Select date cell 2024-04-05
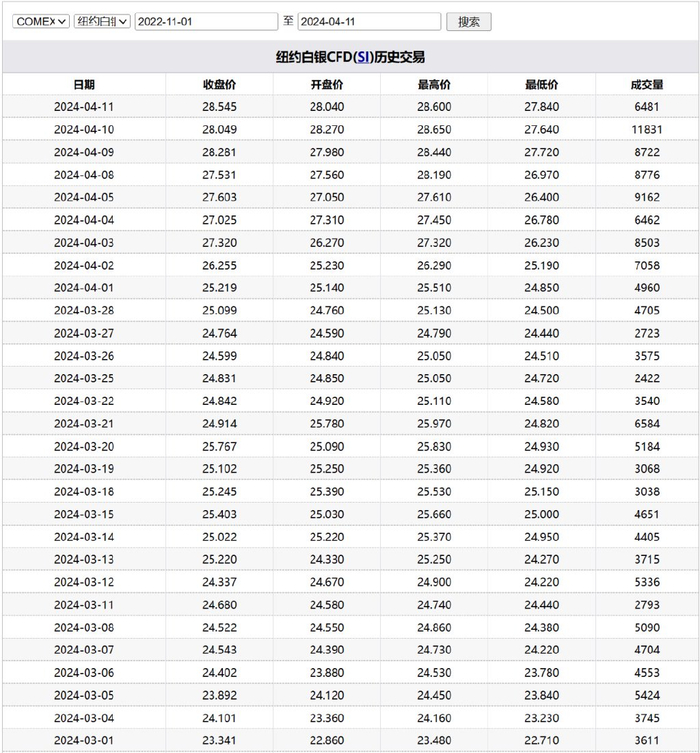This screenshot has height=753, width=700. click(x=84, y=197)
